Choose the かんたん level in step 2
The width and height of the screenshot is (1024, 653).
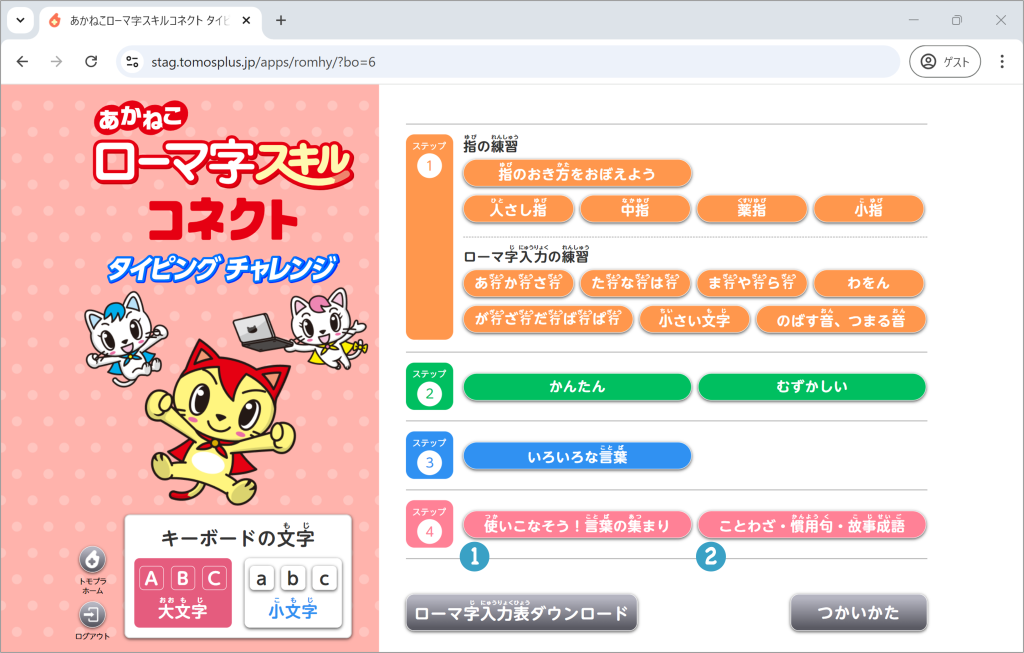577,387
